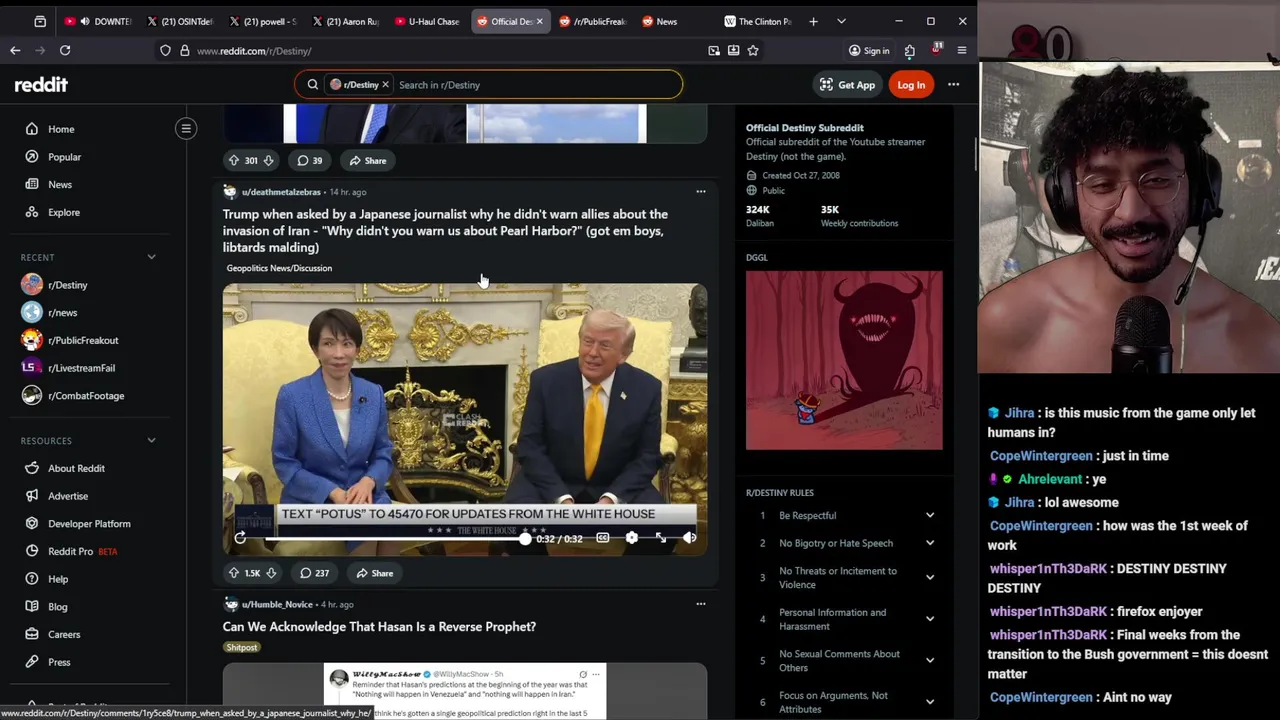Open the 39 comments on top post
This screenshot has height=720, width=1280.
coord(310,160)
